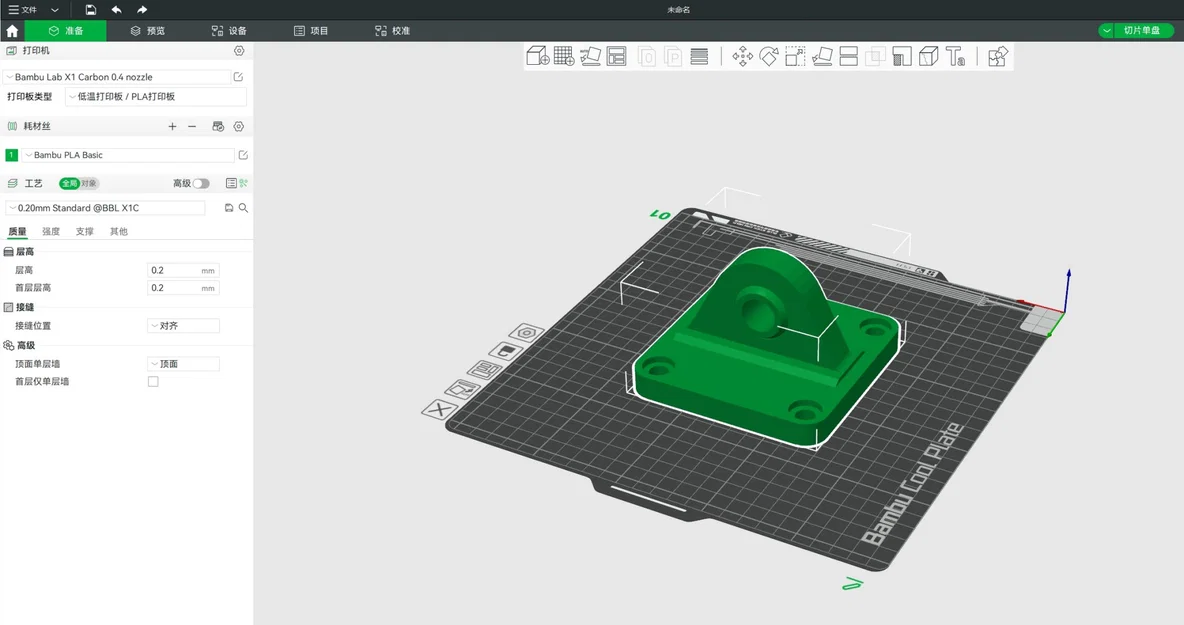
Task: Open the Bambu PLA Basic filament dropdown
Action: [128, 155]
